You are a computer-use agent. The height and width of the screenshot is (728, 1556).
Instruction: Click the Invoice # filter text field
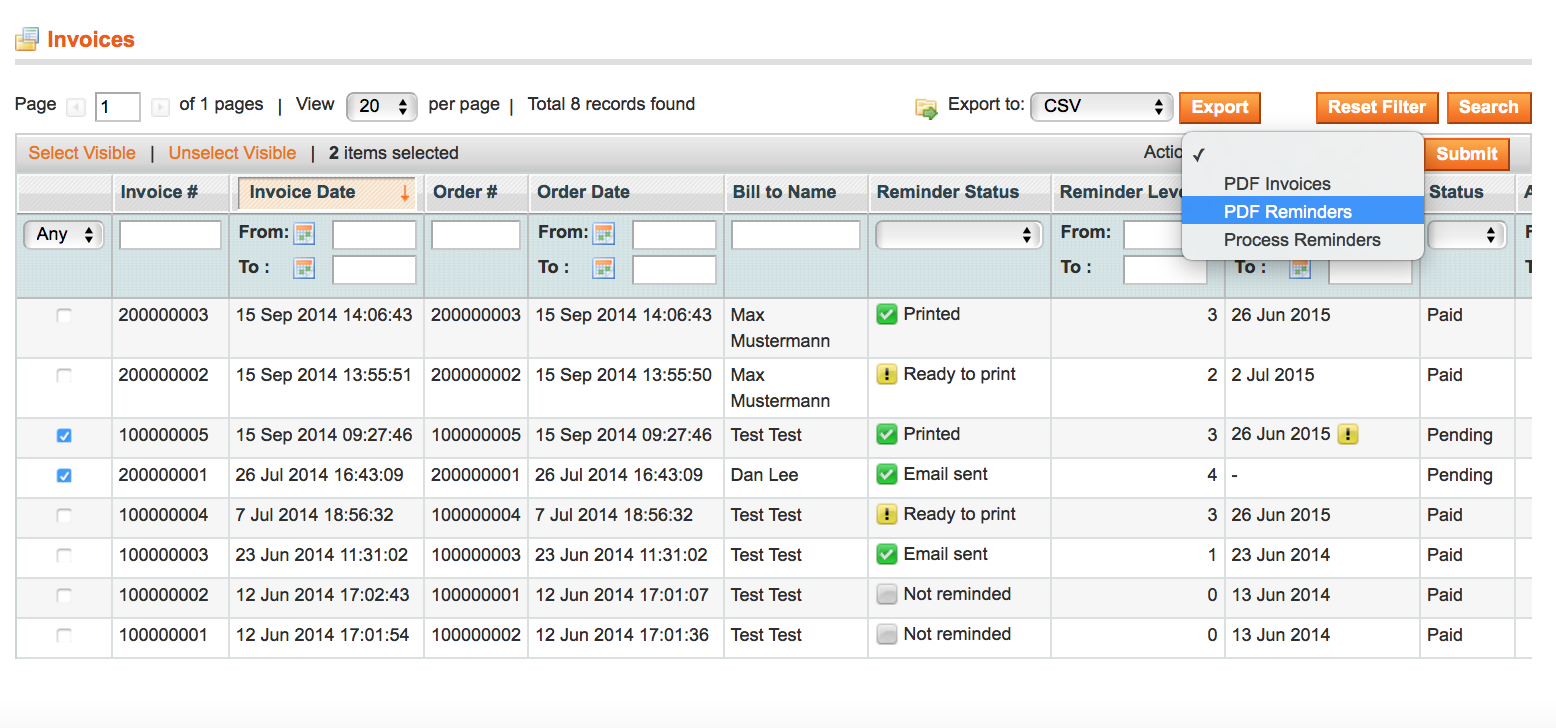[170, 235]
